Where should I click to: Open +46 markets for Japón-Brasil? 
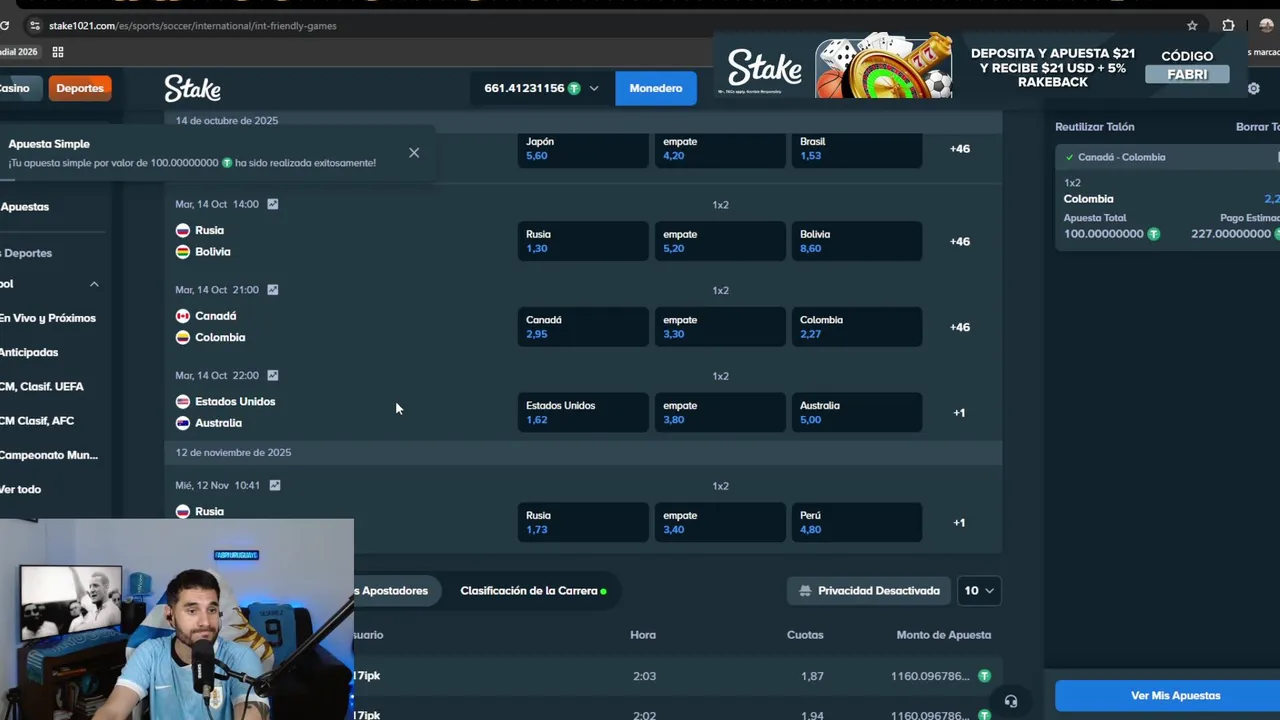(960, 149)
